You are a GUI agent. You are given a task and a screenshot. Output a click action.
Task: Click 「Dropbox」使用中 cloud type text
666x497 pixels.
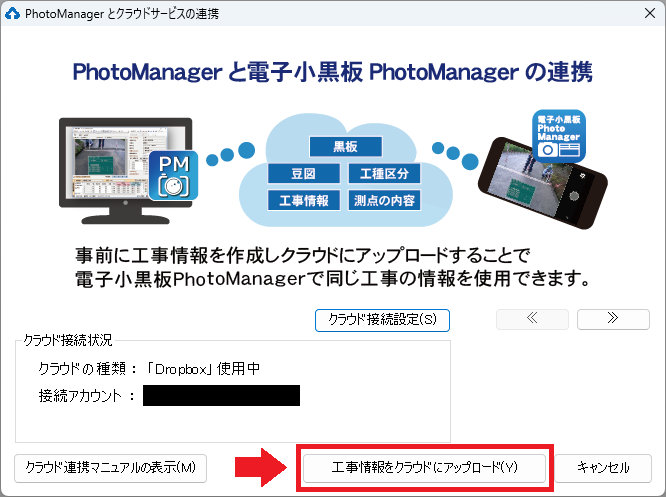pyautogui.click(x=203, y=369)
